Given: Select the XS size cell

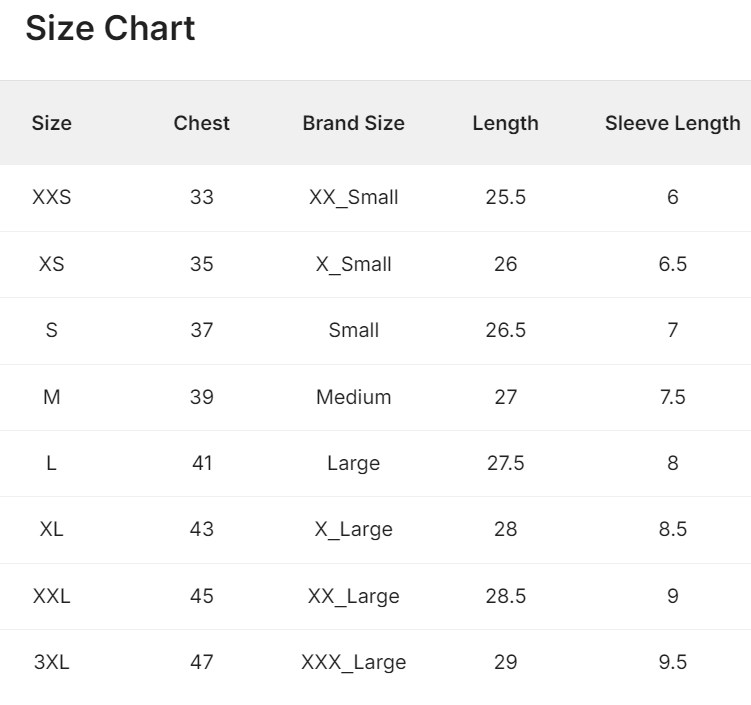Looking at the screenshot, I should (52, 264).
